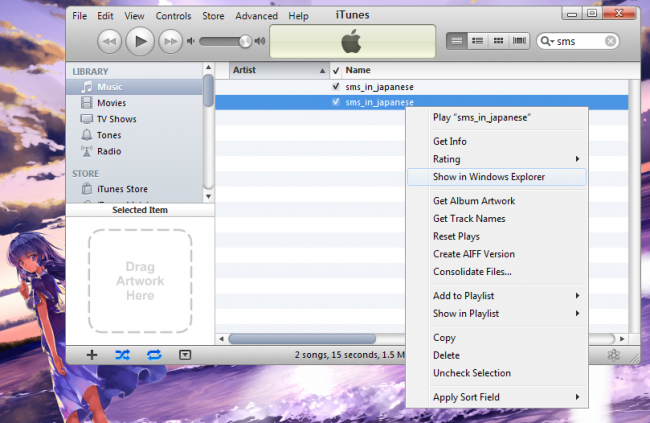Choose Create AIFF Version
This screenshot has width=650, height=423.
click(x=497, y=254)
